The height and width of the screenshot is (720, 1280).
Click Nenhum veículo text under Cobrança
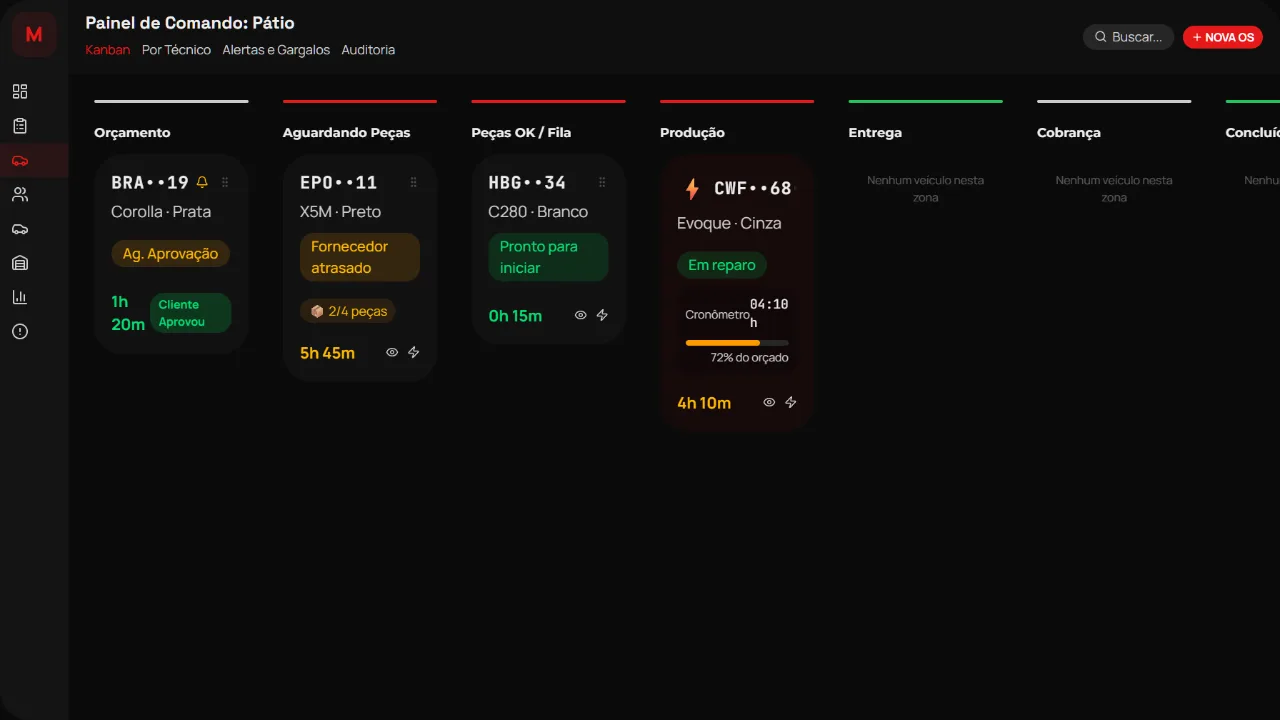pyautogui.click(x=1114, y=189)
